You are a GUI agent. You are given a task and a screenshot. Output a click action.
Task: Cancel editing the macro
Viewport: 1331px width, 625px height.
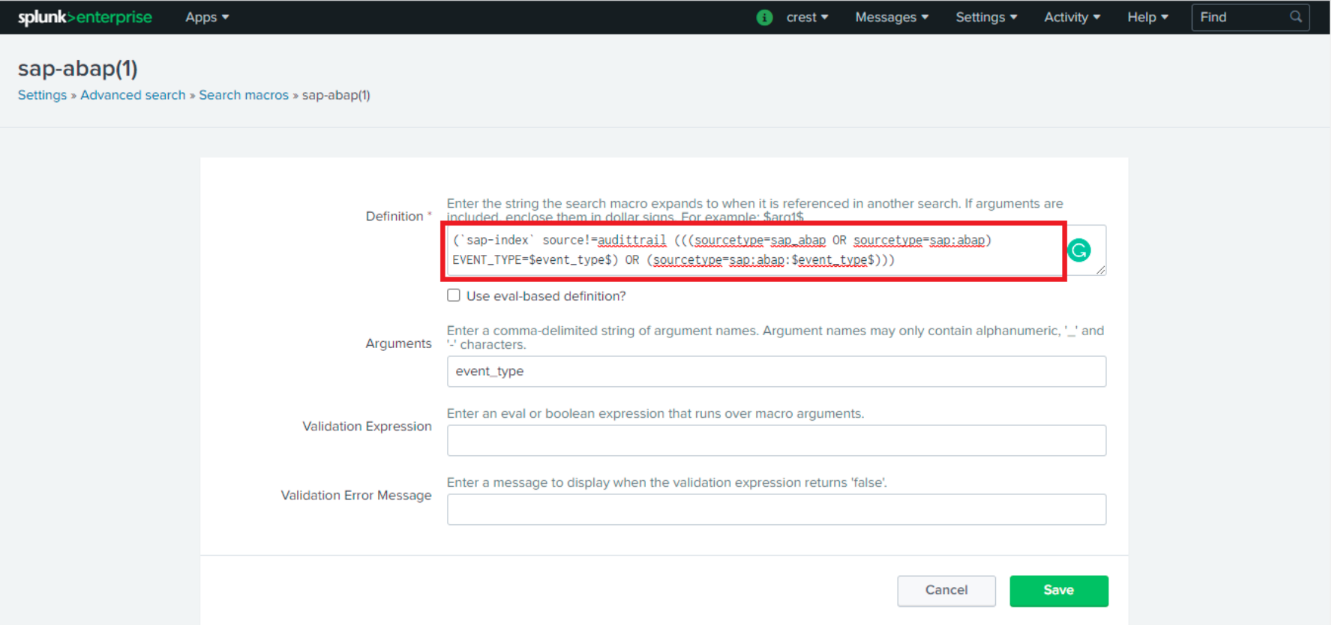[946, 590]
